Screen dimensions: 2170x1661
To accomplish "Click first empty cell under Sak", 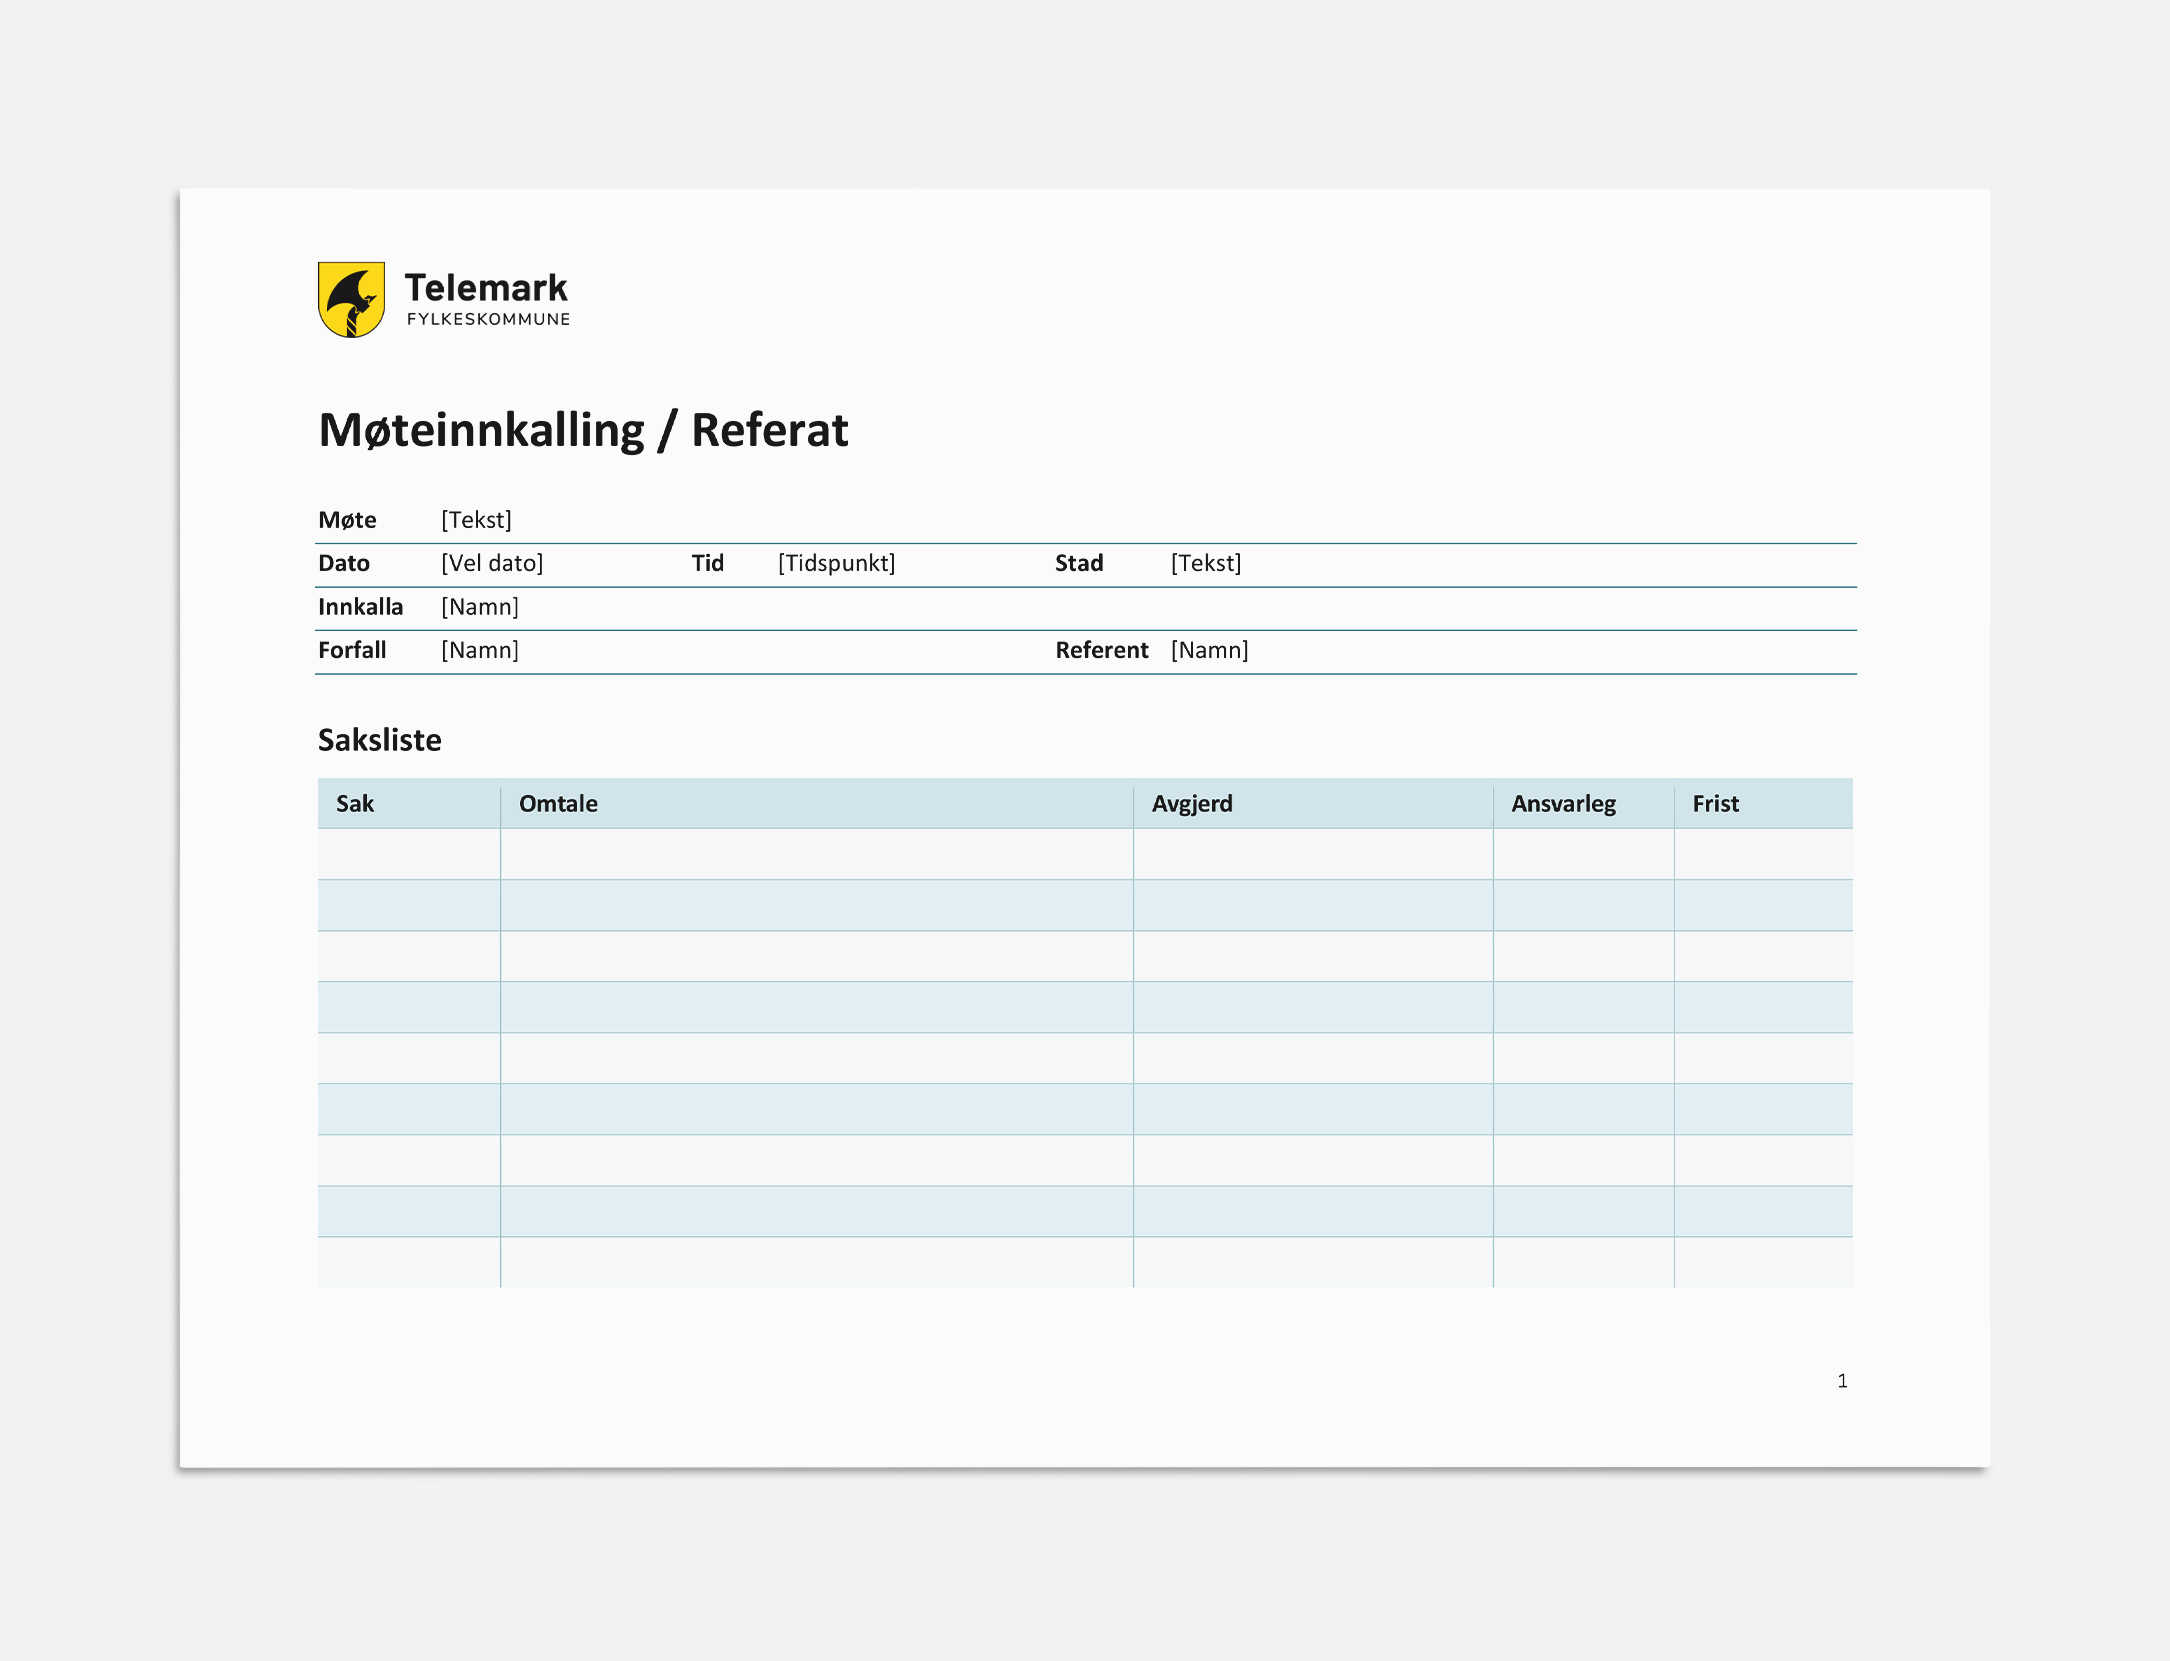I will point(409,854).
